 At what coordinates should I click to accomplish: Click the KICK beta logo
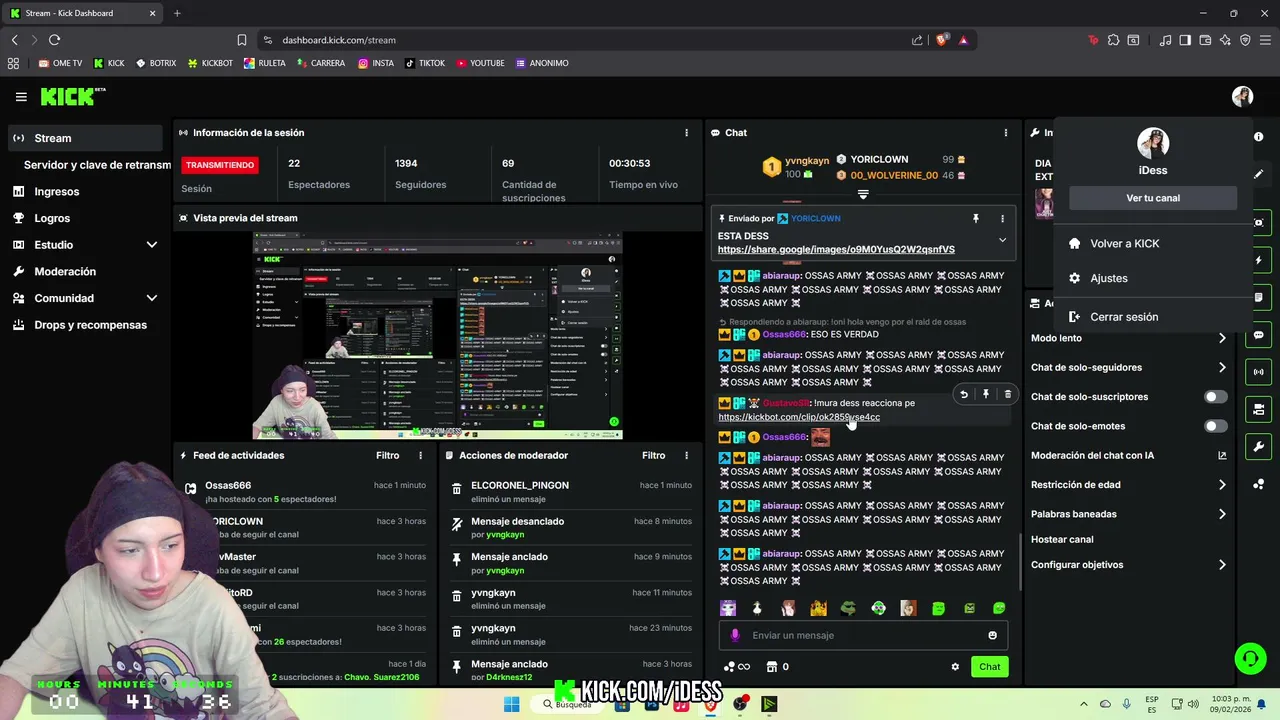click(x=72, y=96)
